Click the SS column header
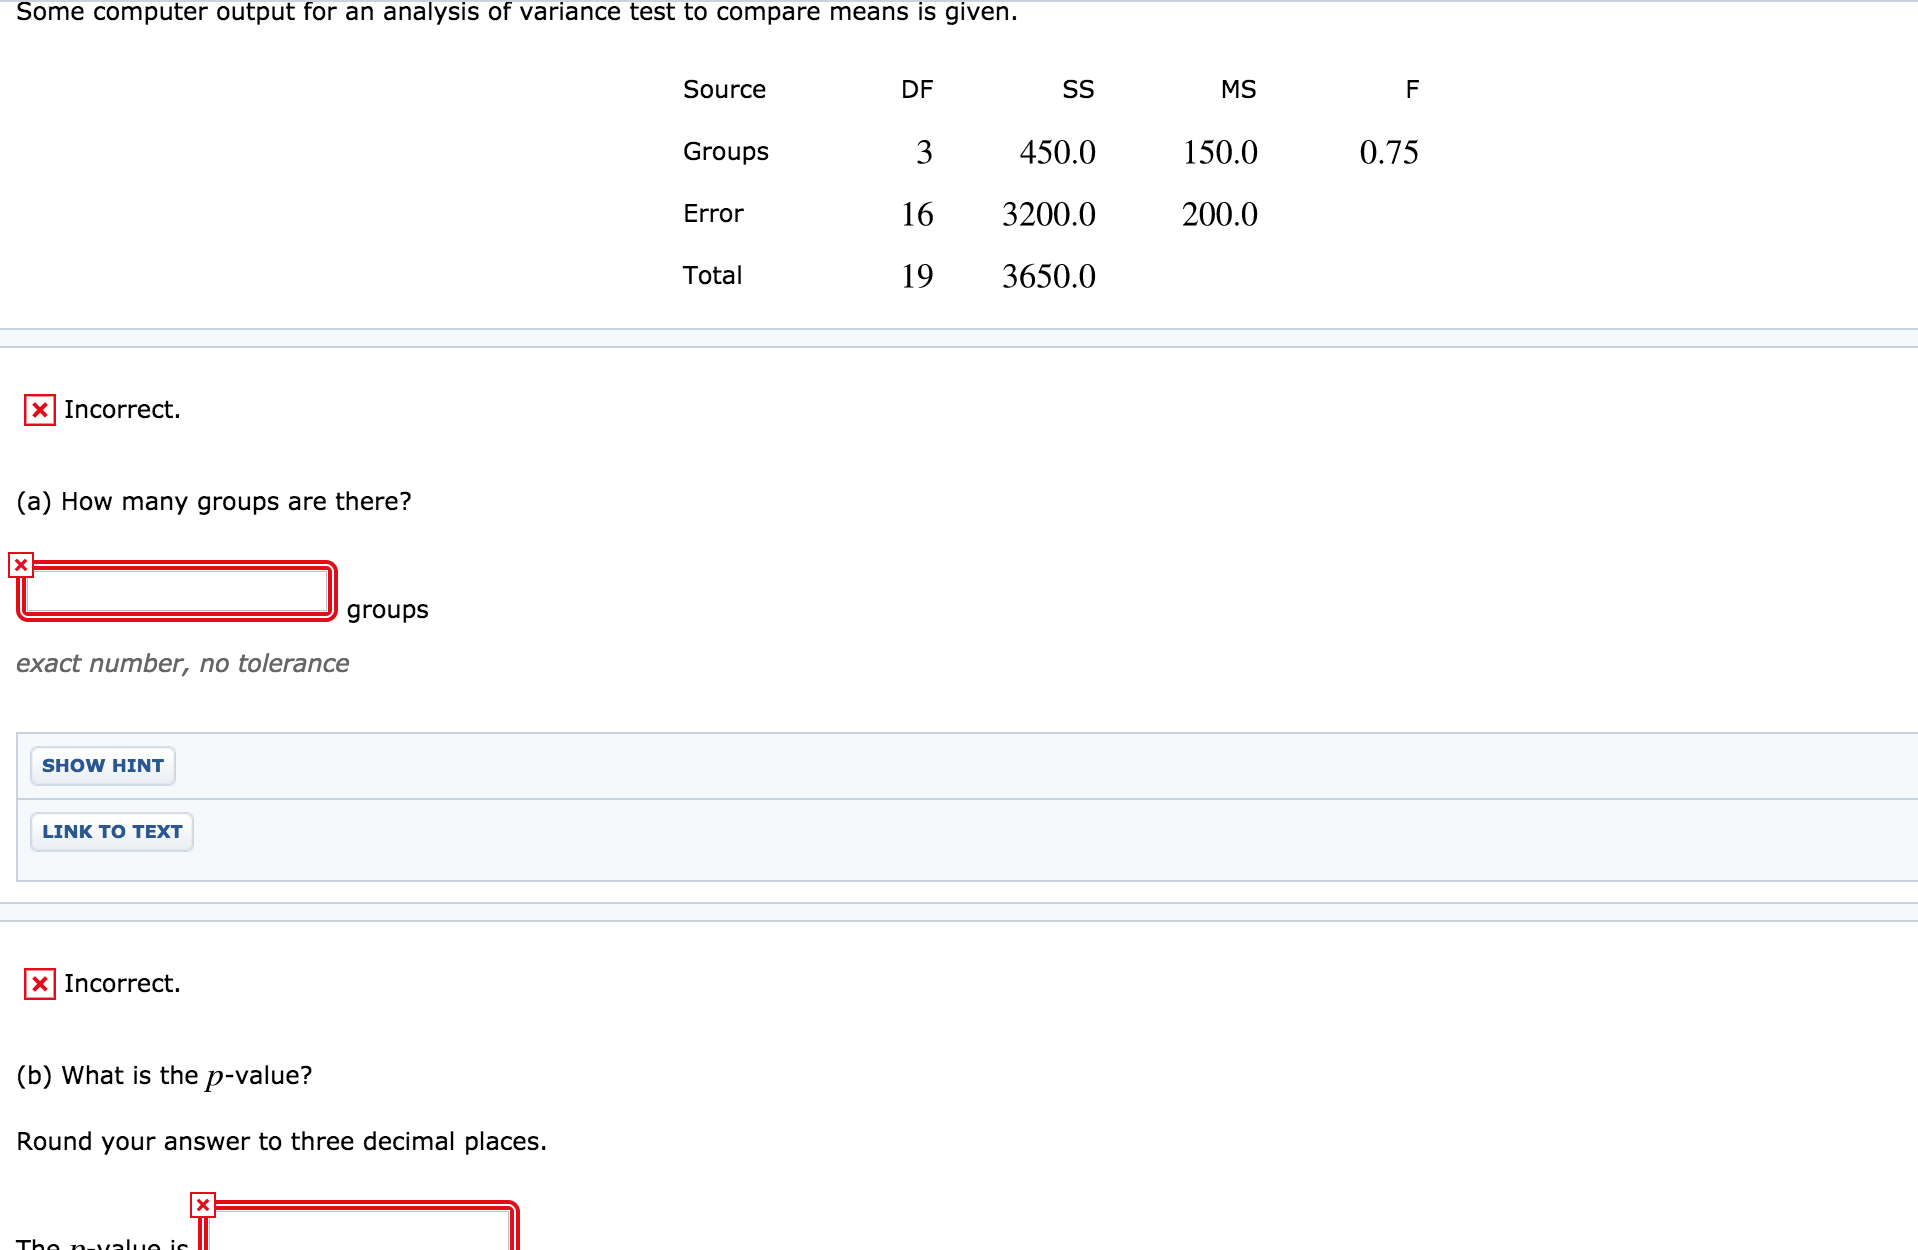 (x=1078, y=90)
